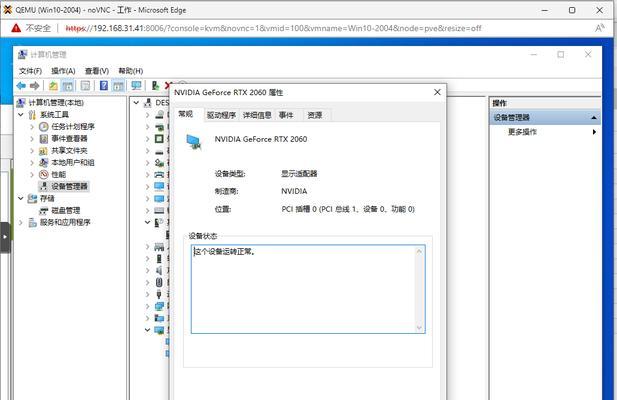Screen dimensions: 617x400
Task: Select 服务和应用程序 in the left tree
Action: click(65, 222)
